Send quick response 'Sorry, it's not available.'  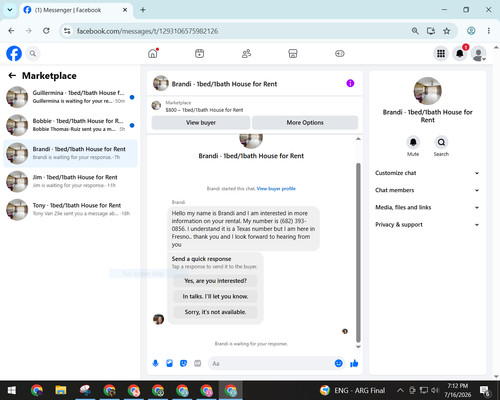[x=215, y=312]
